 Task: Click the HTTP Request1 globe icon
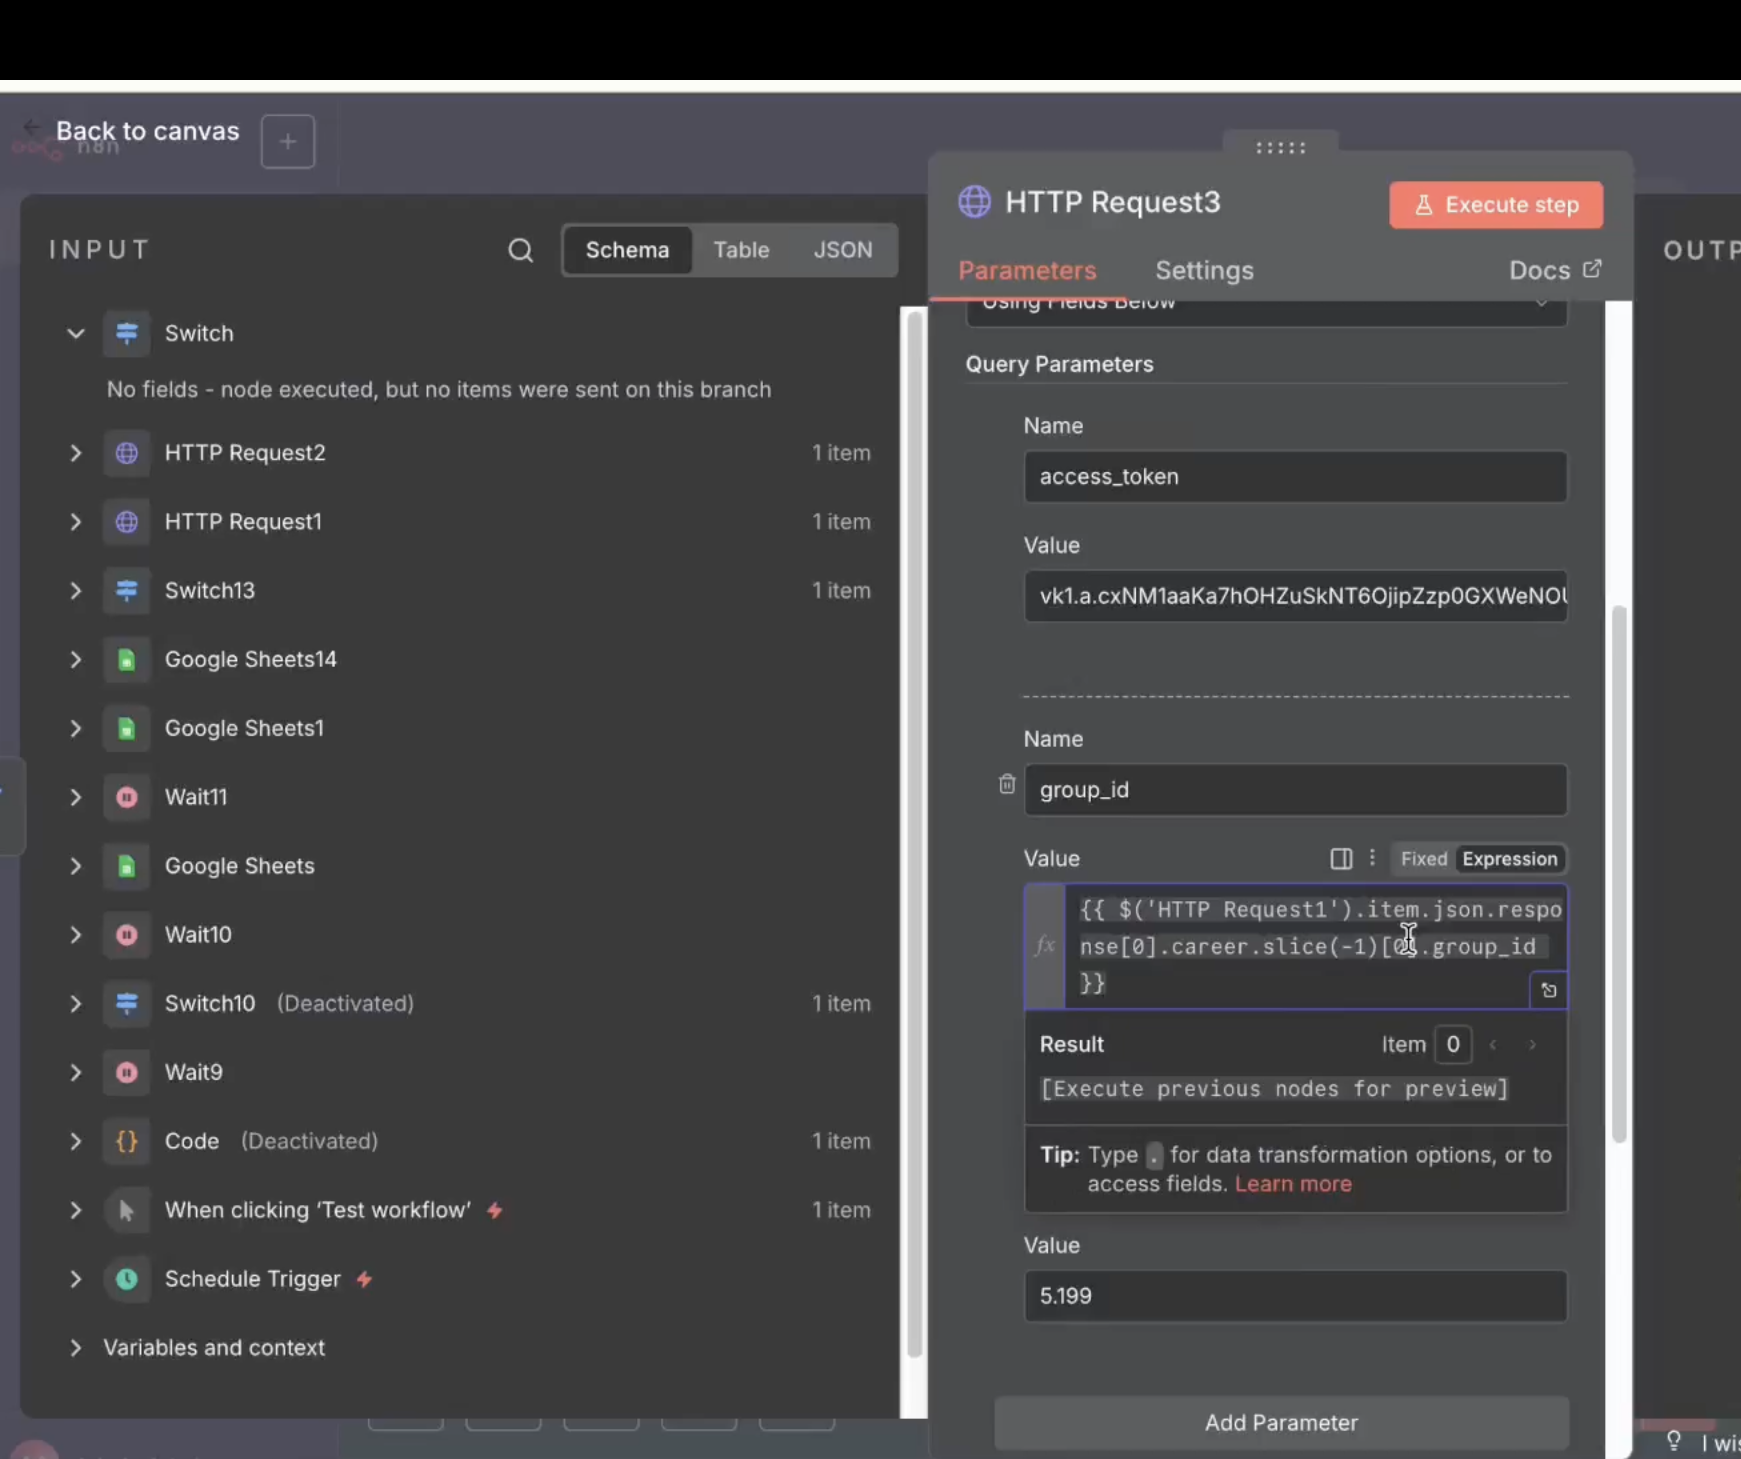pyautogui.click(x=127, y=522)
